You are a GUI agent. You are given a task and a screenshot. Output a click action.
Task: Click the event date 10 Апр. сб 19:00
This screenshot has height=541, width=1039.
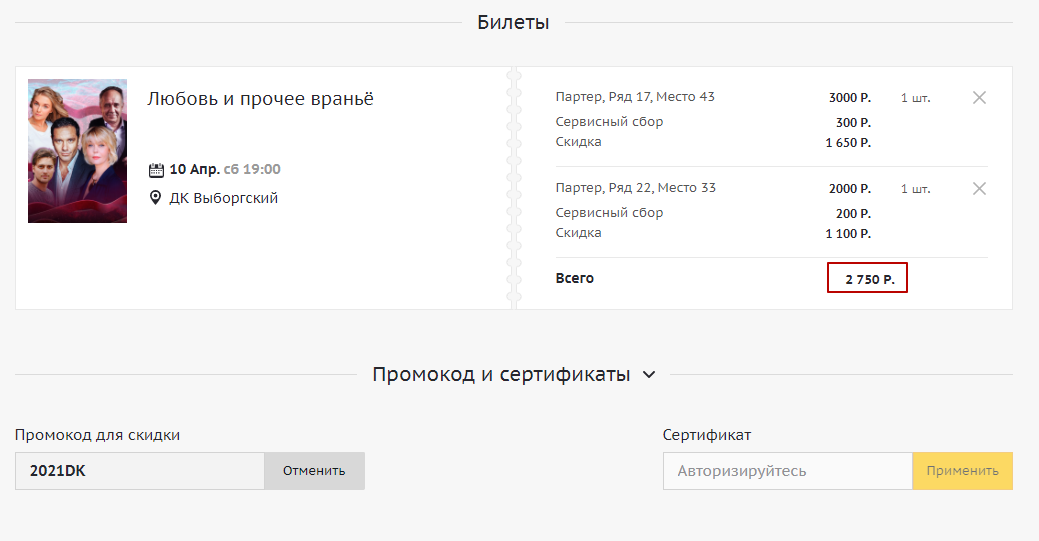pyautogui.click(x=224, y=169)
